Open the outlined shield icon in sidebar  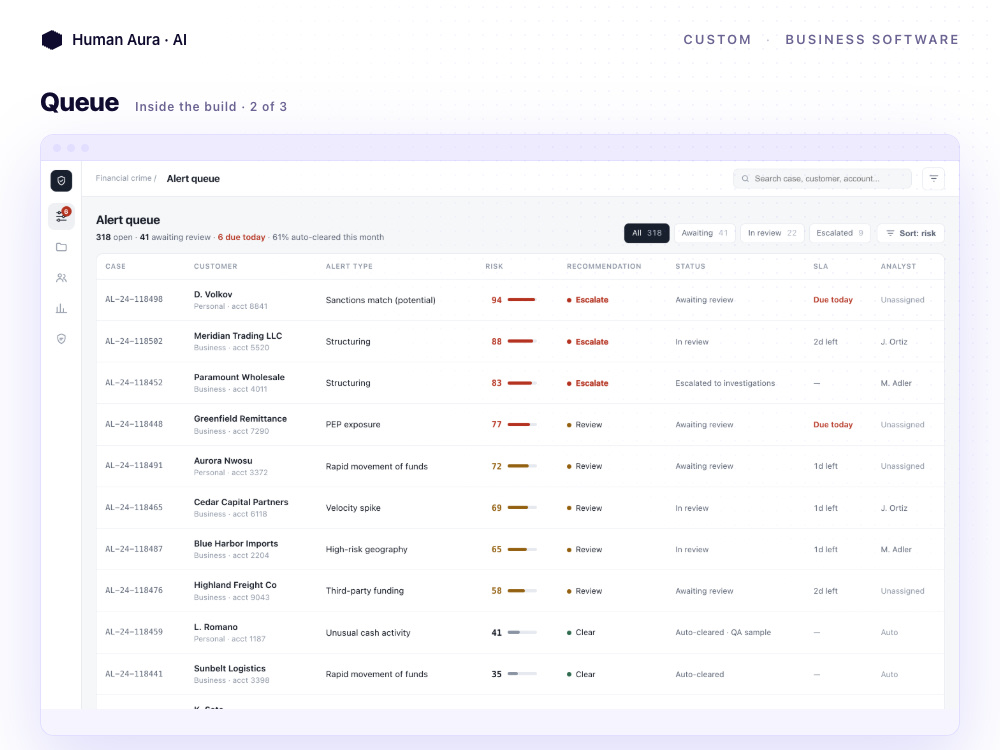point(61,339)
